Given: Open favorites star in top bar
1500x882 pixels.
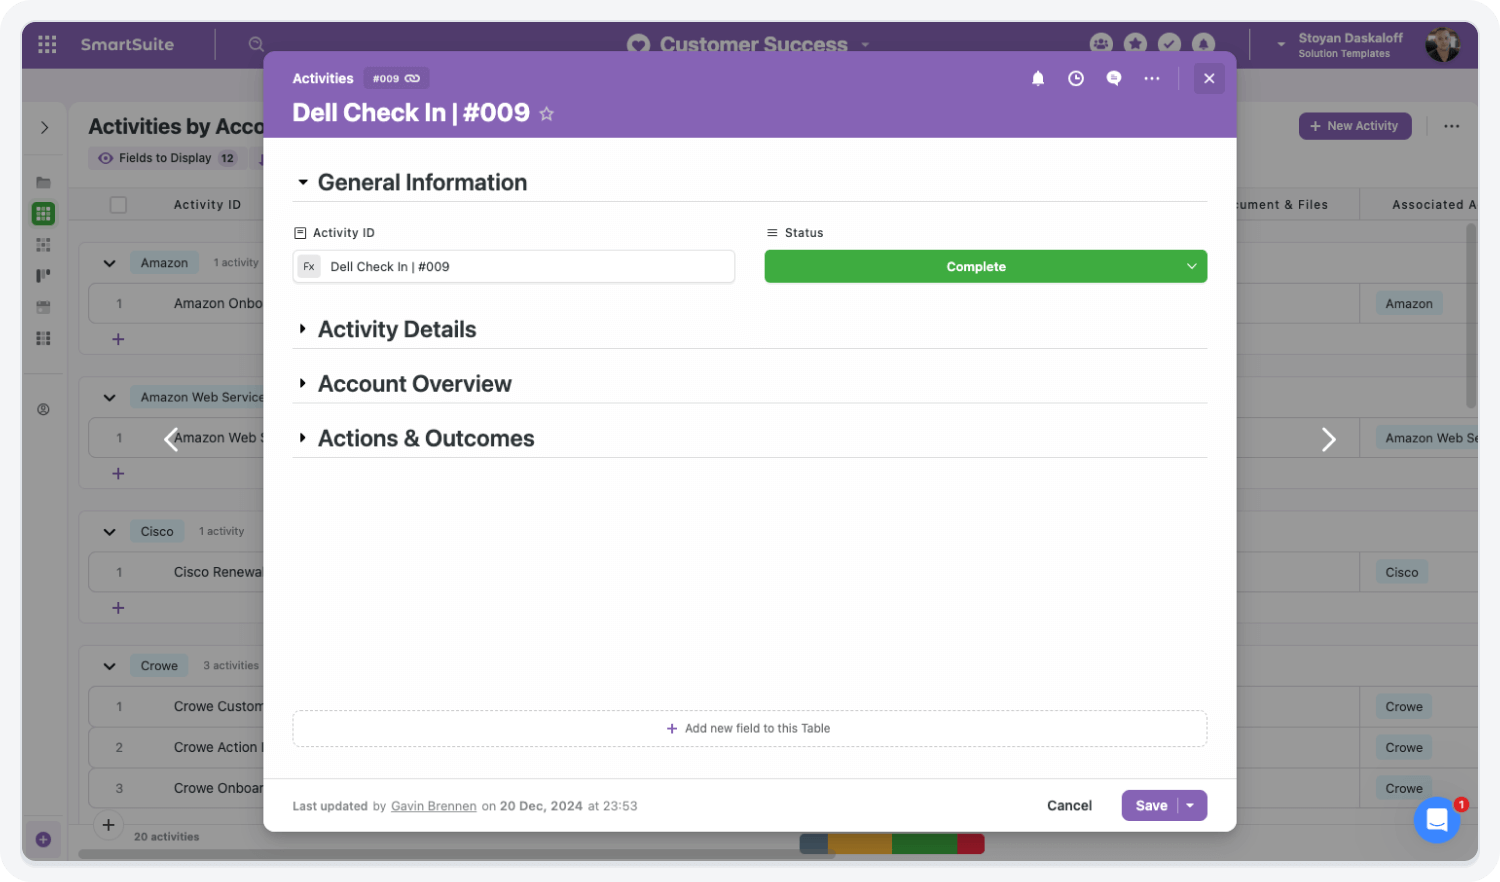Looking at the screenshot, I should [1135, 44].
